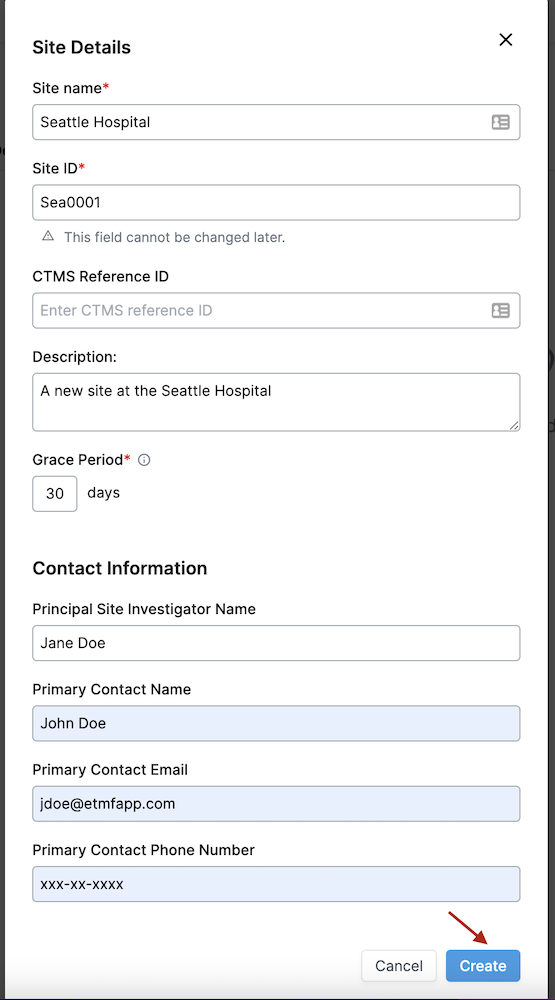Click the Site ID field containing Sea0001

pyautogui.click(x=276, y=203)
